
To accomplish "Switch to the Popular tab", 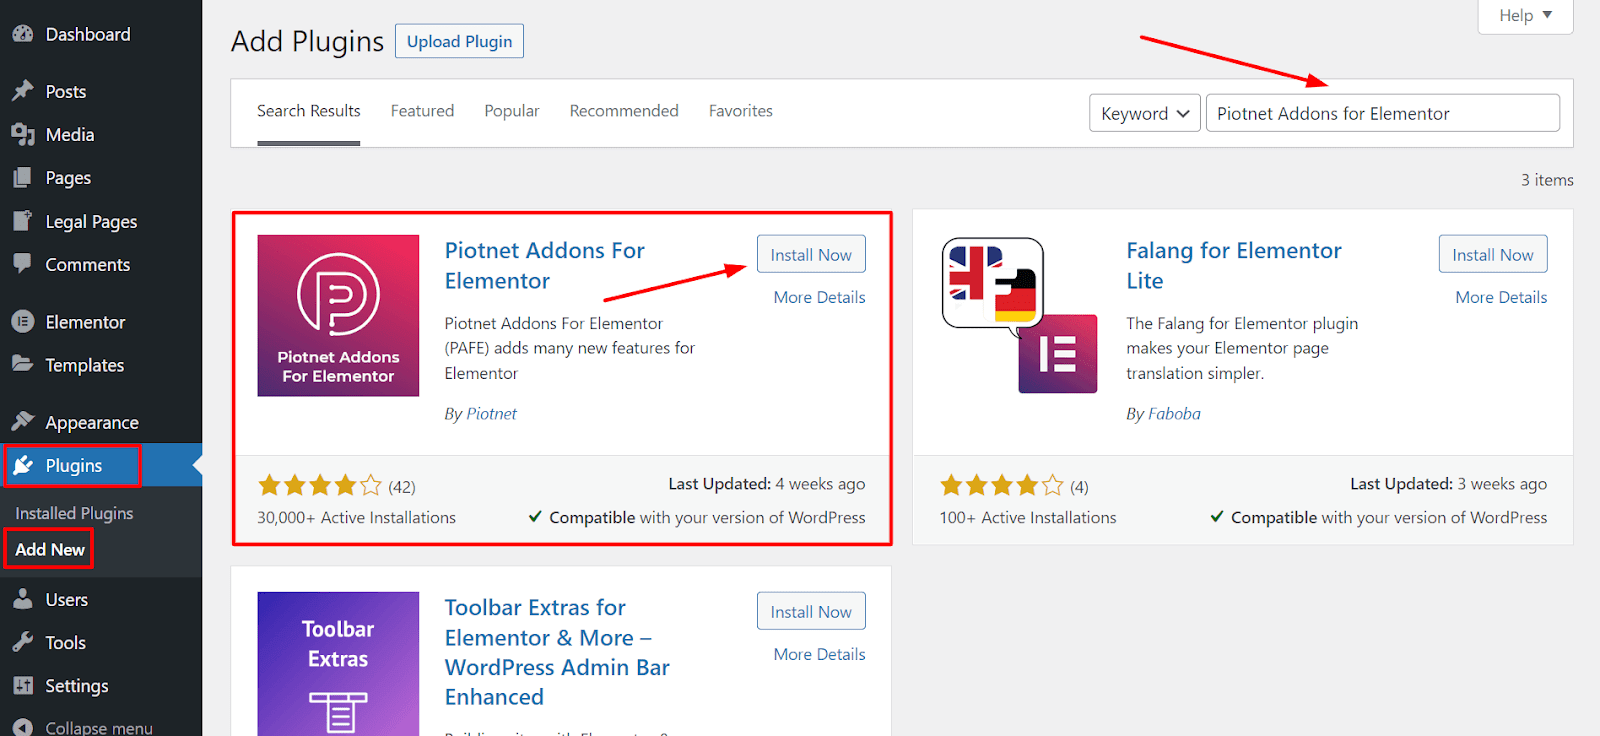I will coord(512,111).
